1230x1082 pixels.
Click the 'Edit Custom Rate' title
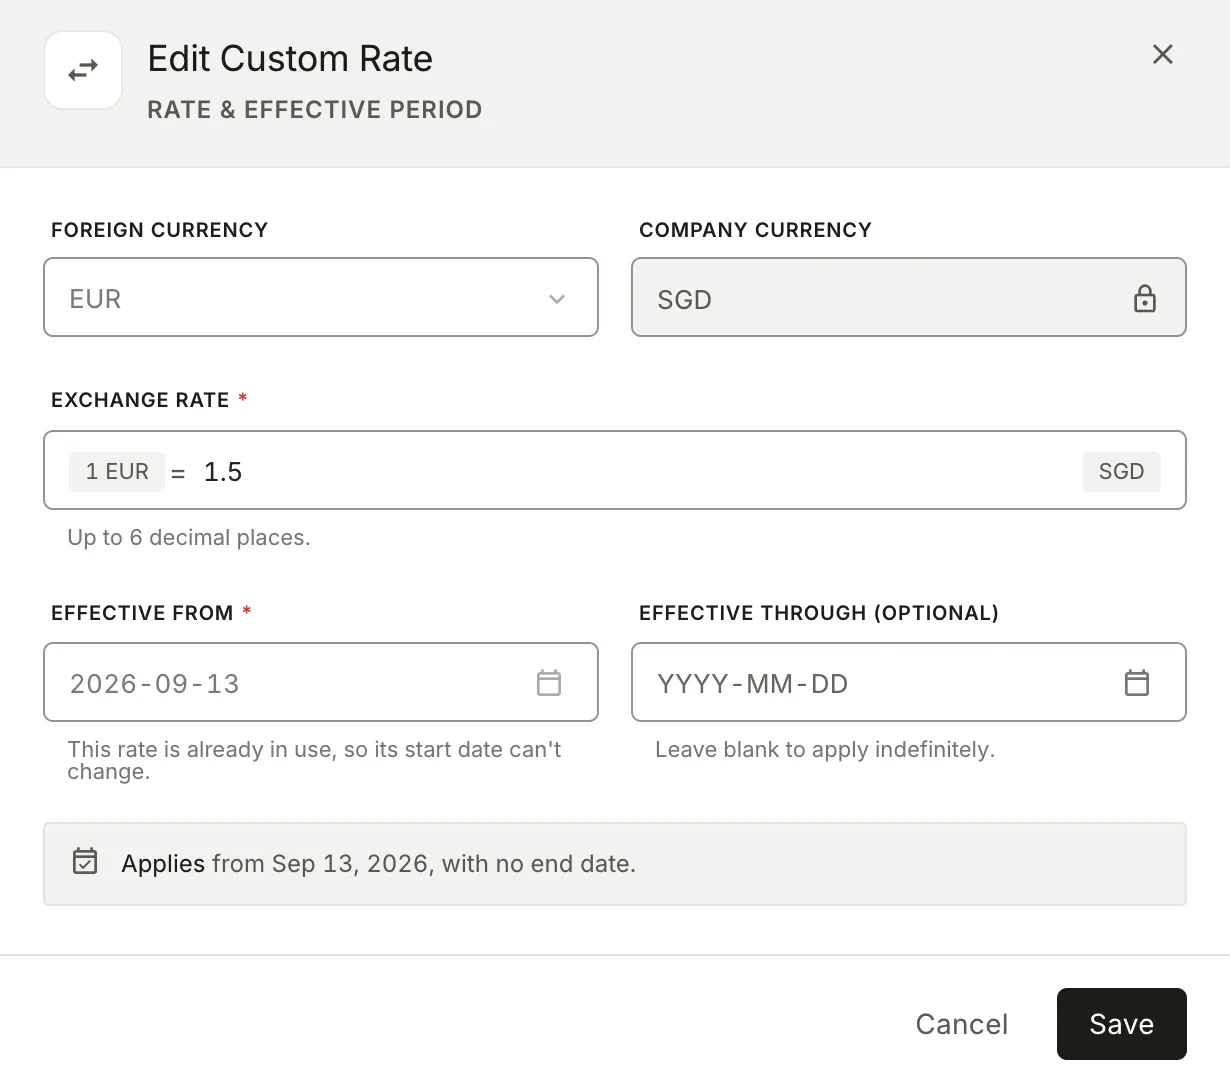pos(290,59)
